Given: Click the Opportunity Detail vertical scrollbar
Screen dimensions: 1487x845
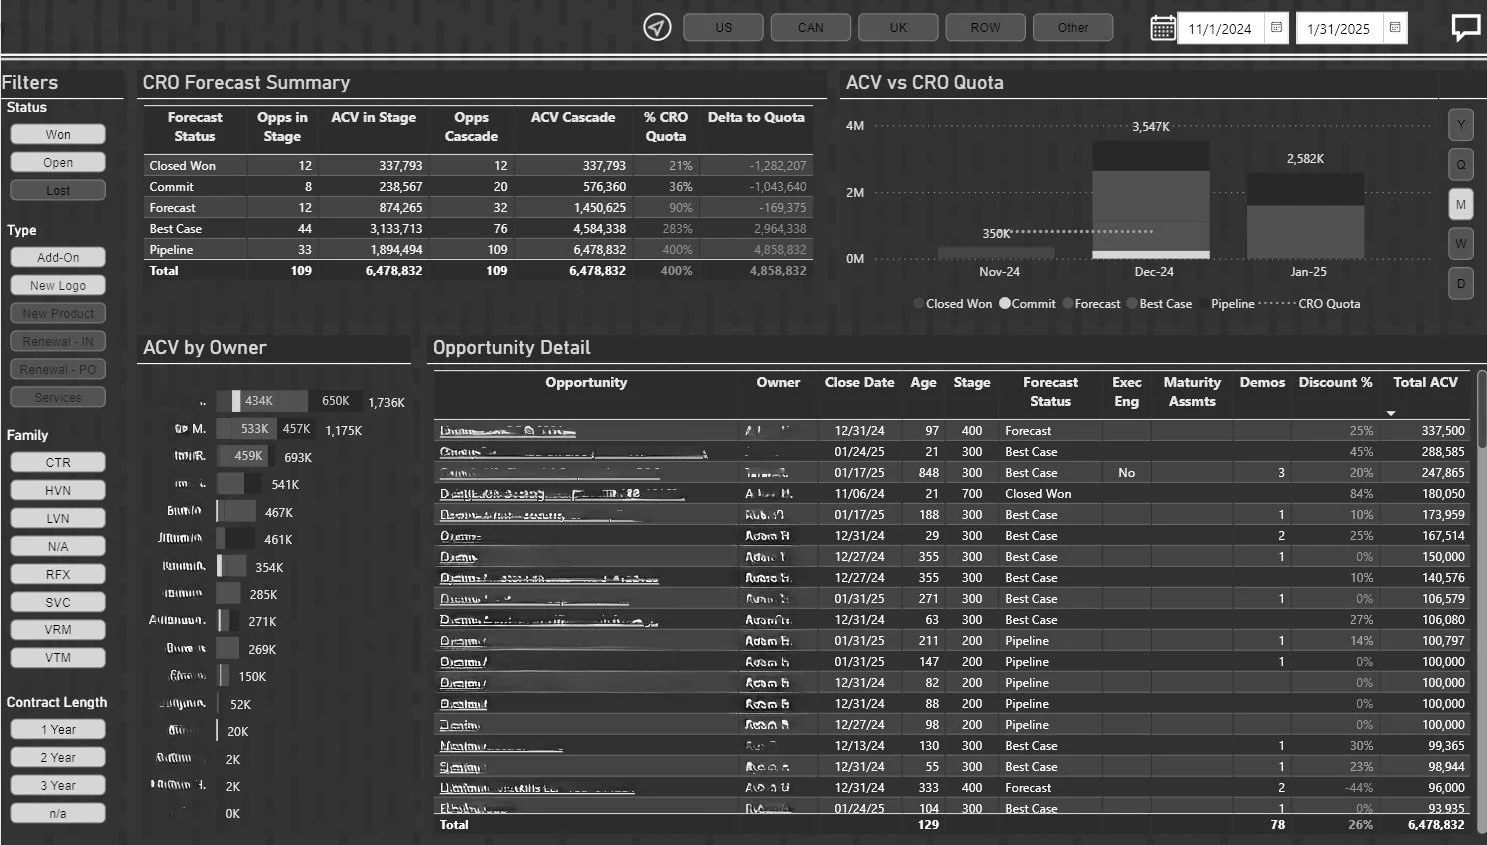Looking at the screenshot, I should point(1481,410).
